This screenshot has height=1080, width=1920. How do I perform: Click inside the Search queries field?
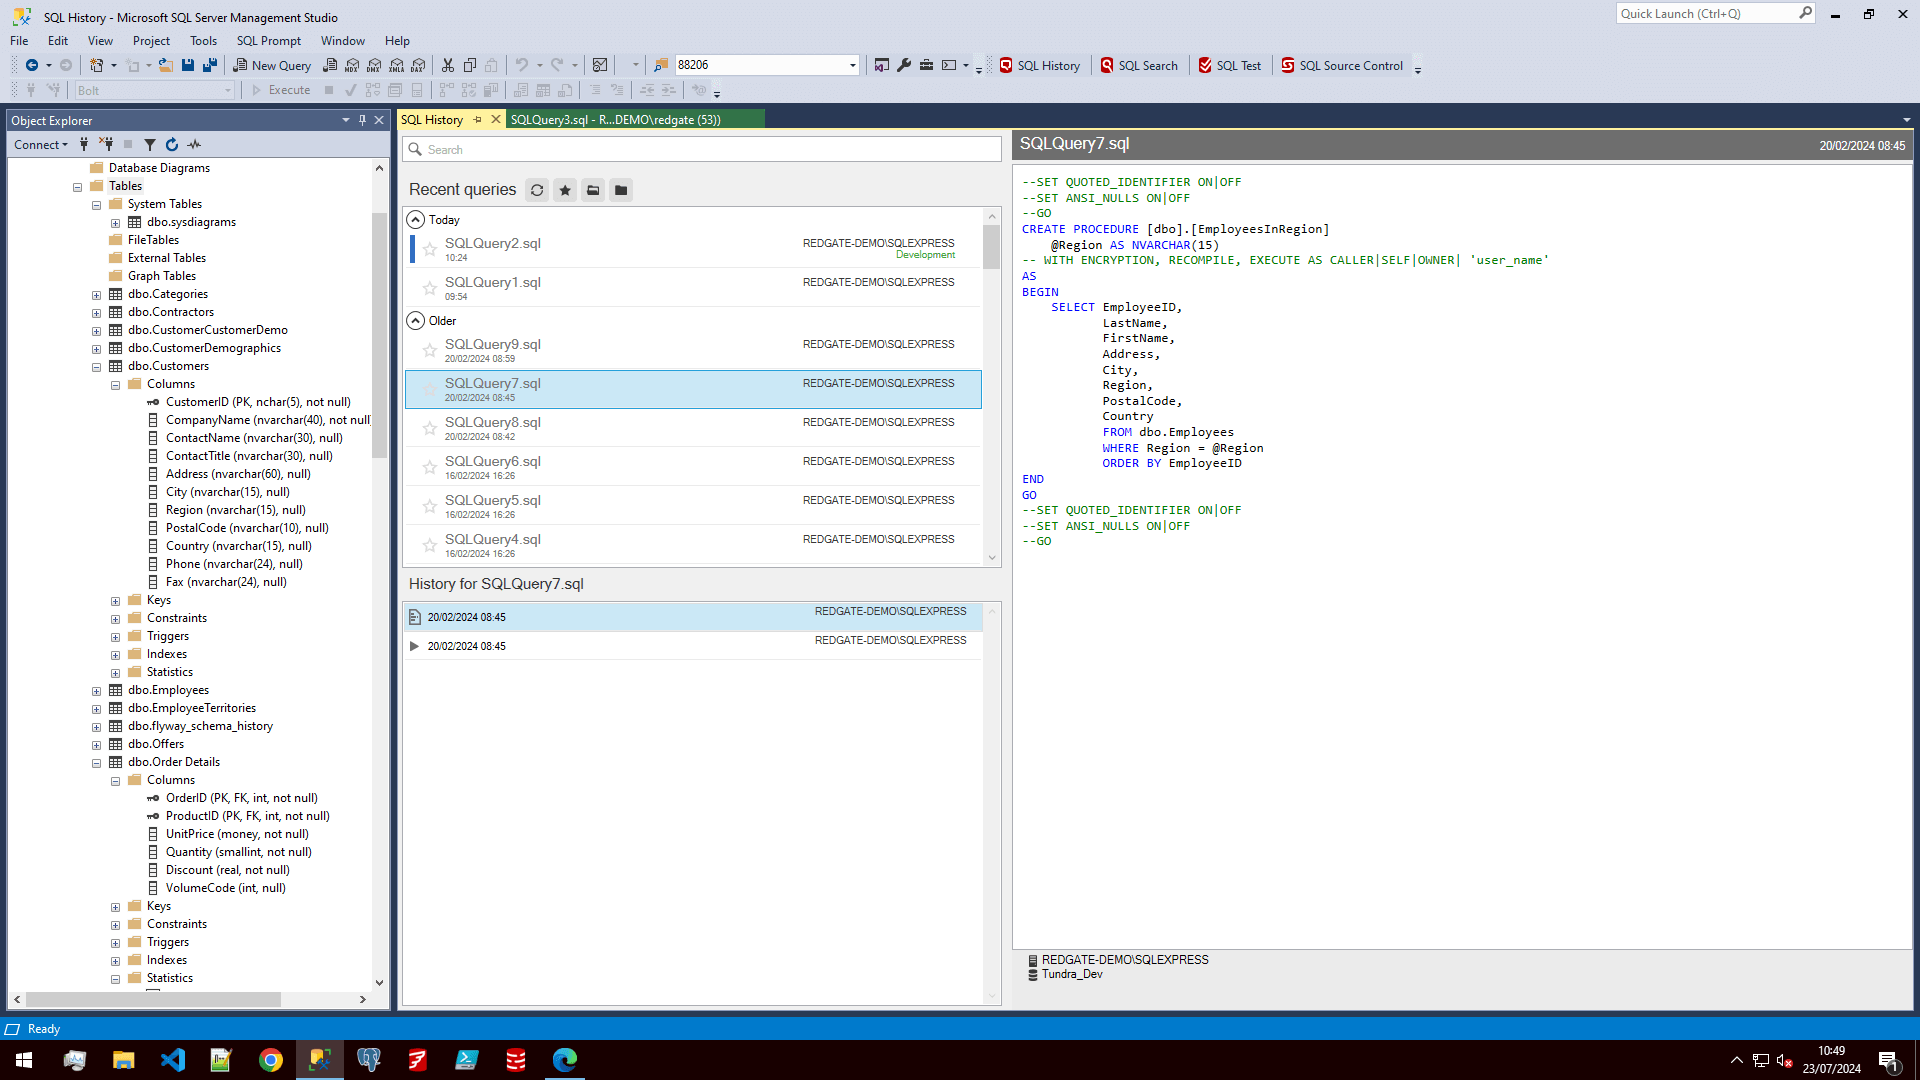[700, 149]
